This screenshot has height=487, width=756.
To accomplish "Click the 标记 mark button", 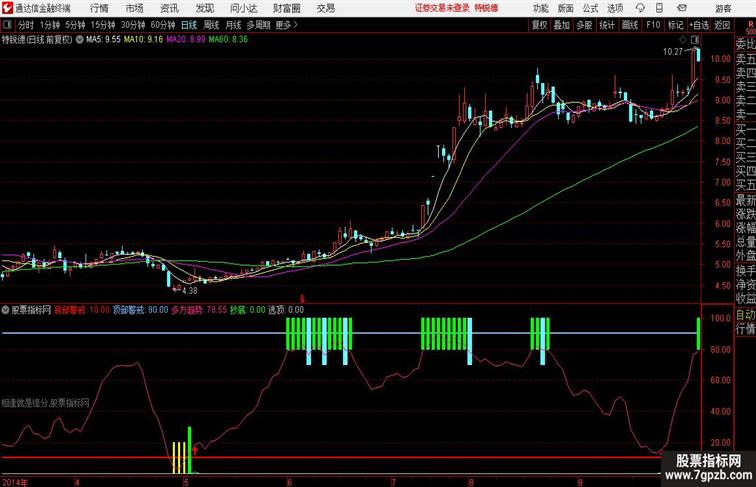I will pyautogui.click(x=675, y=25).
